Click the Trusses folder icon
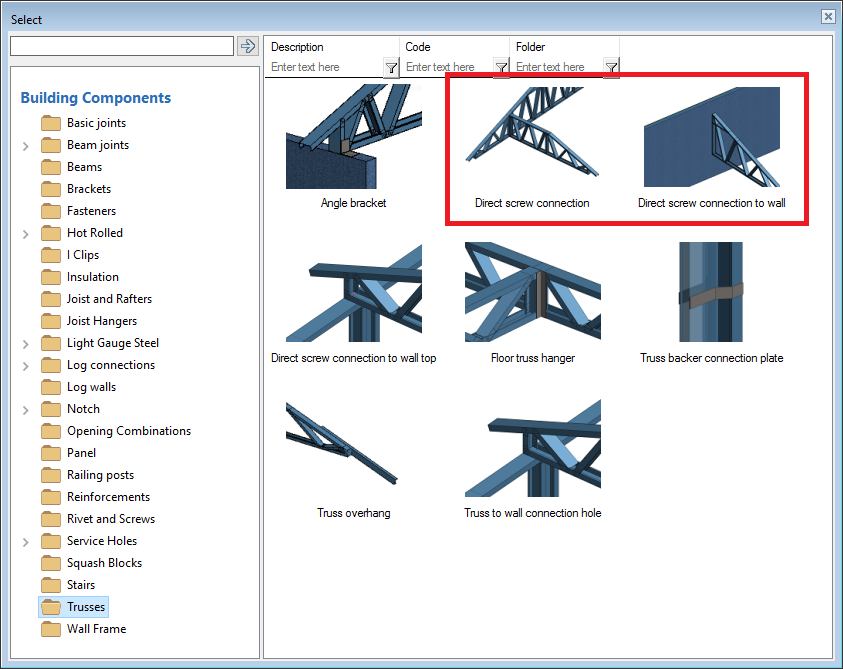 pos(52,606)
